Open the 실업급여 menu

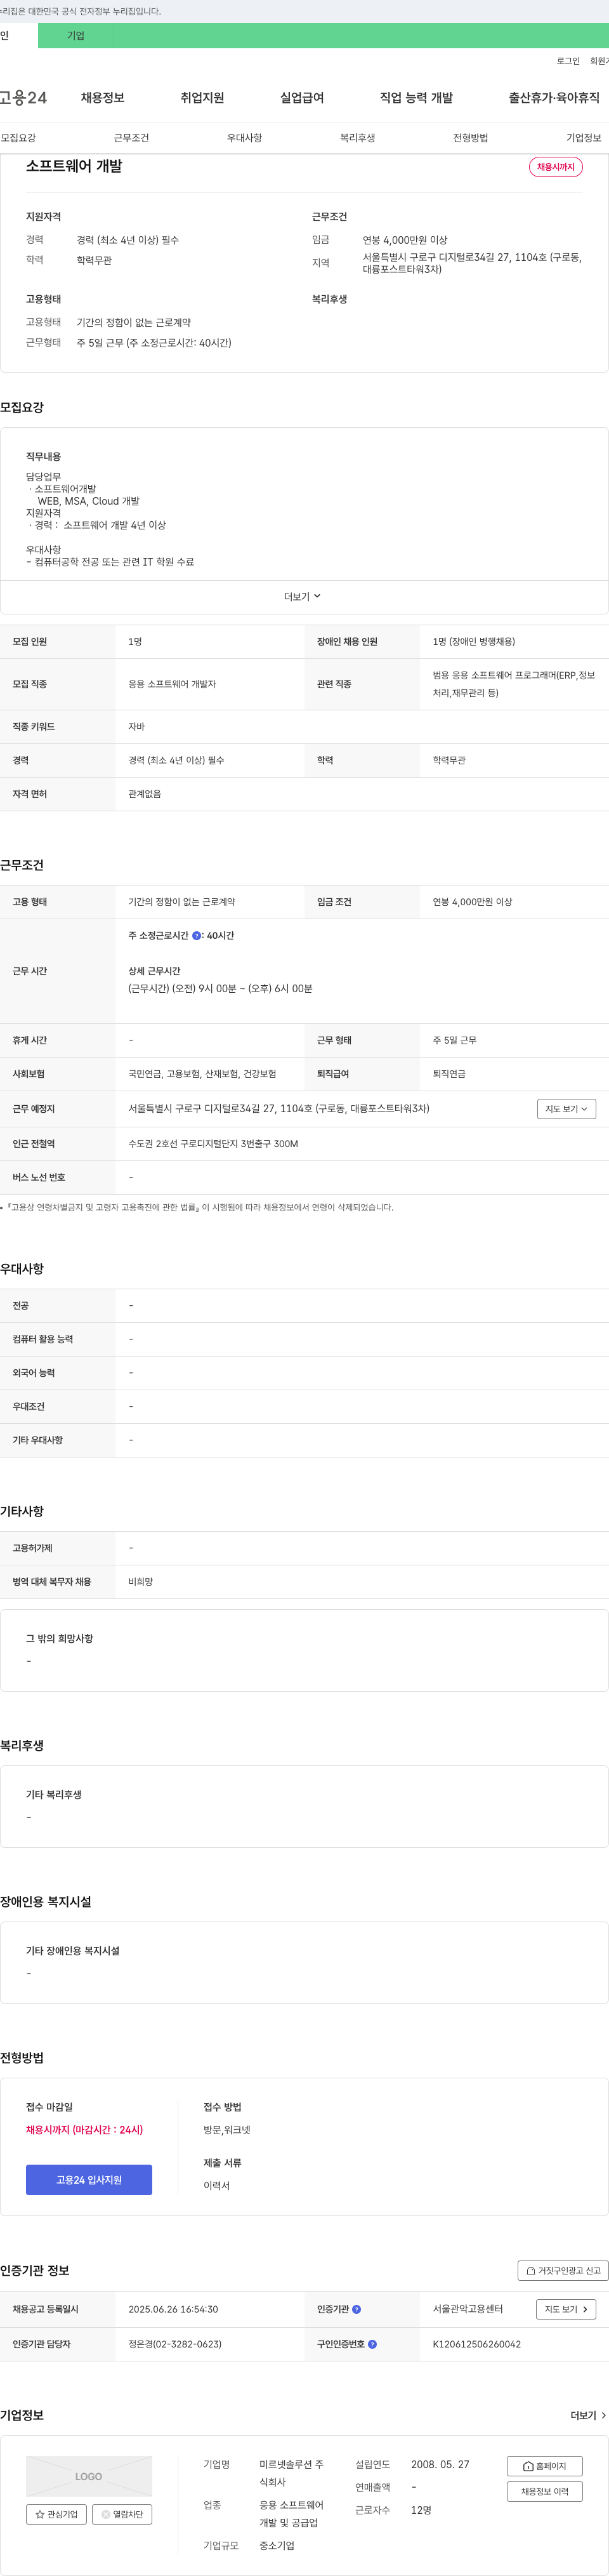pos(302,98)
